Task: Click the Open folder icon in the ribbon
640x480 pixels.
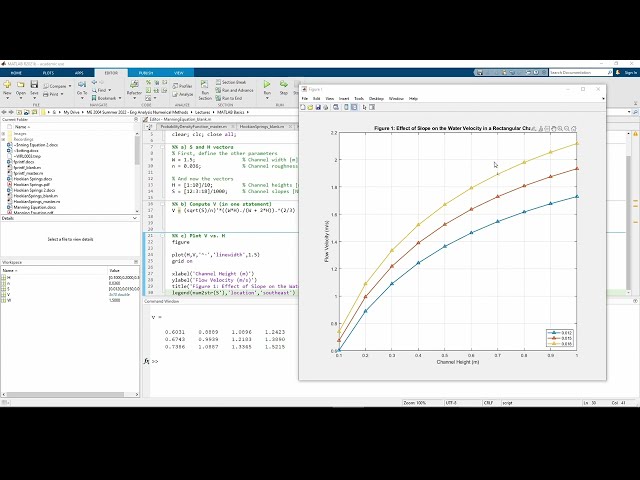Action: click(20, 84)
